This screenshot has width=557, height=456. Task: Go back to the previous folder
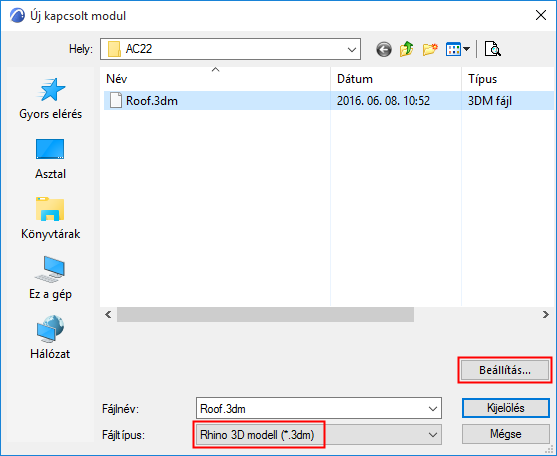point(384,49)
